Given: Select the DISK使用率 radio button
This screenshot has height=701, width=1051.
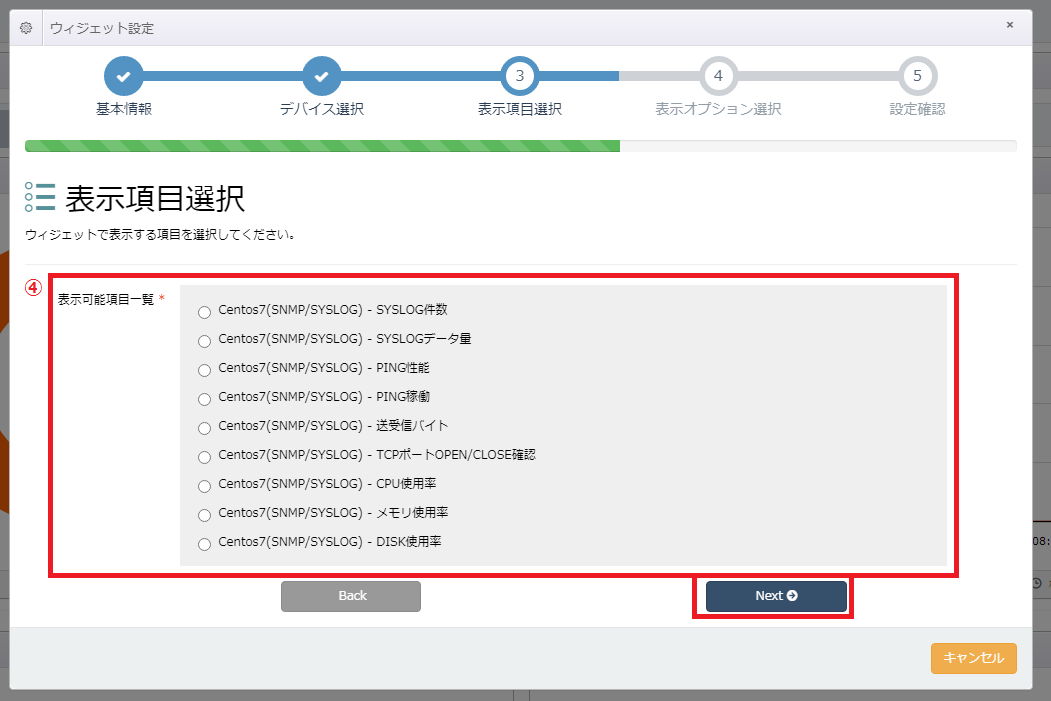Looking at the screenshot, I should [204, 544].
